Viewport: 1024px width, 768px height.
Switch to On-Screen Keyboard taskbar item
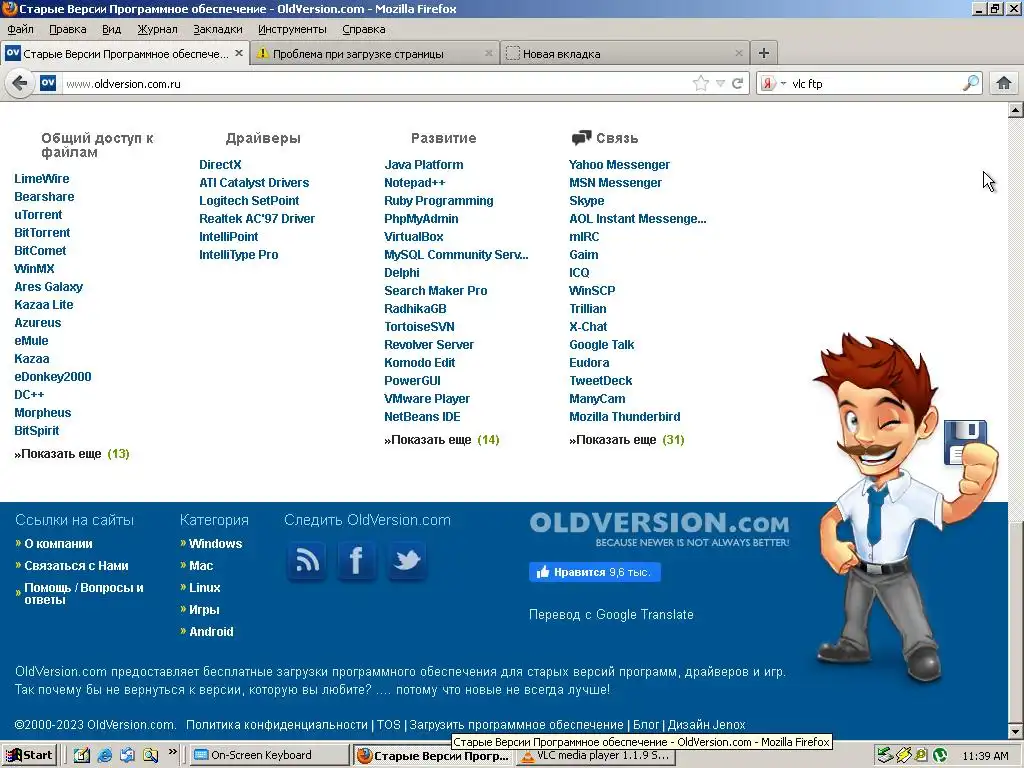coord(270,755)
